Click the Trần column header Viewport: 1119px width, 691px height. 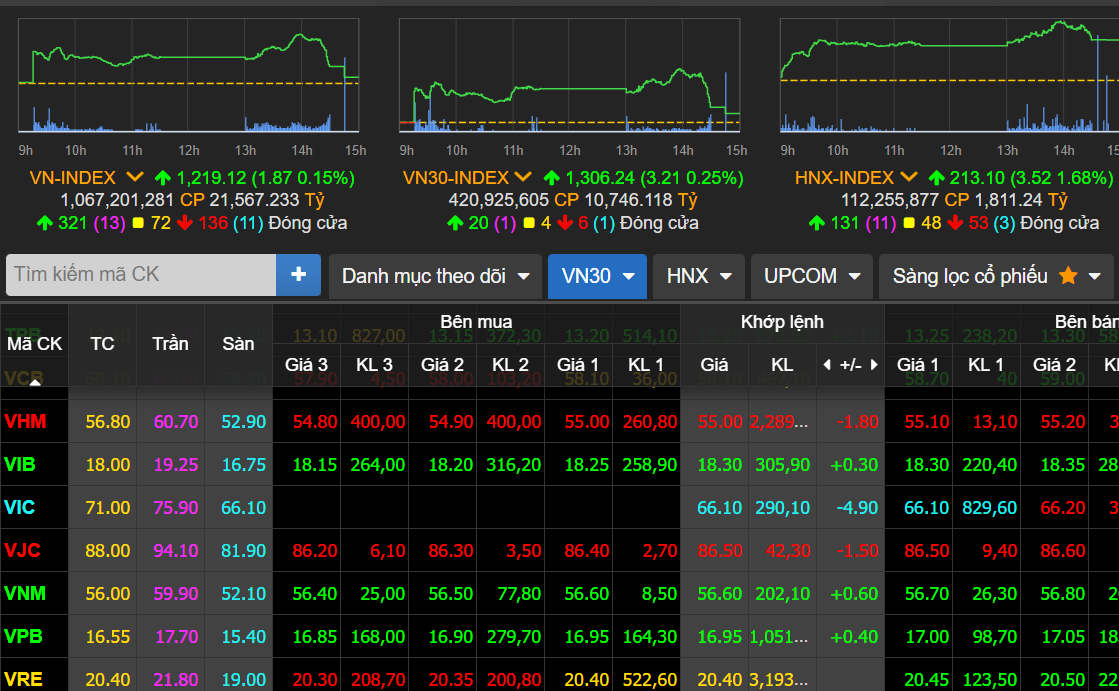(x=170, y=344)
